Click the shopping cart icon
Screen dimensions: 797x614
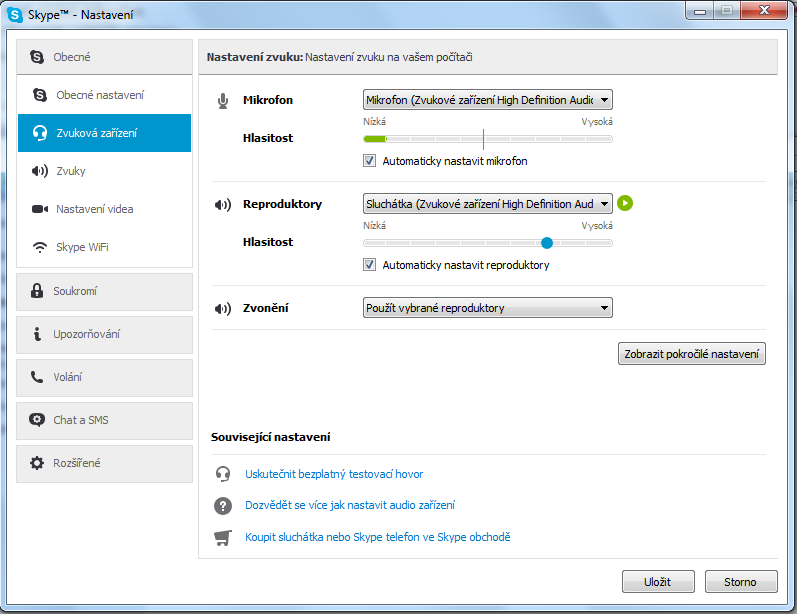[x=223, y=538]
